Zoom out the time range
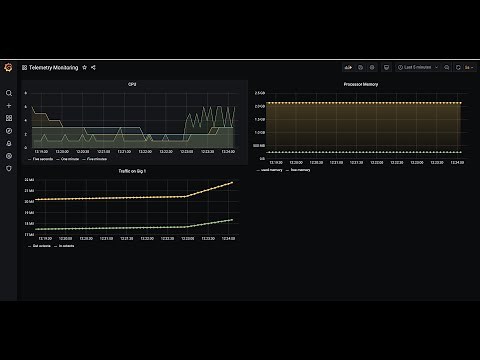Screen dimensions: 480x360 [x=447, y=67]
